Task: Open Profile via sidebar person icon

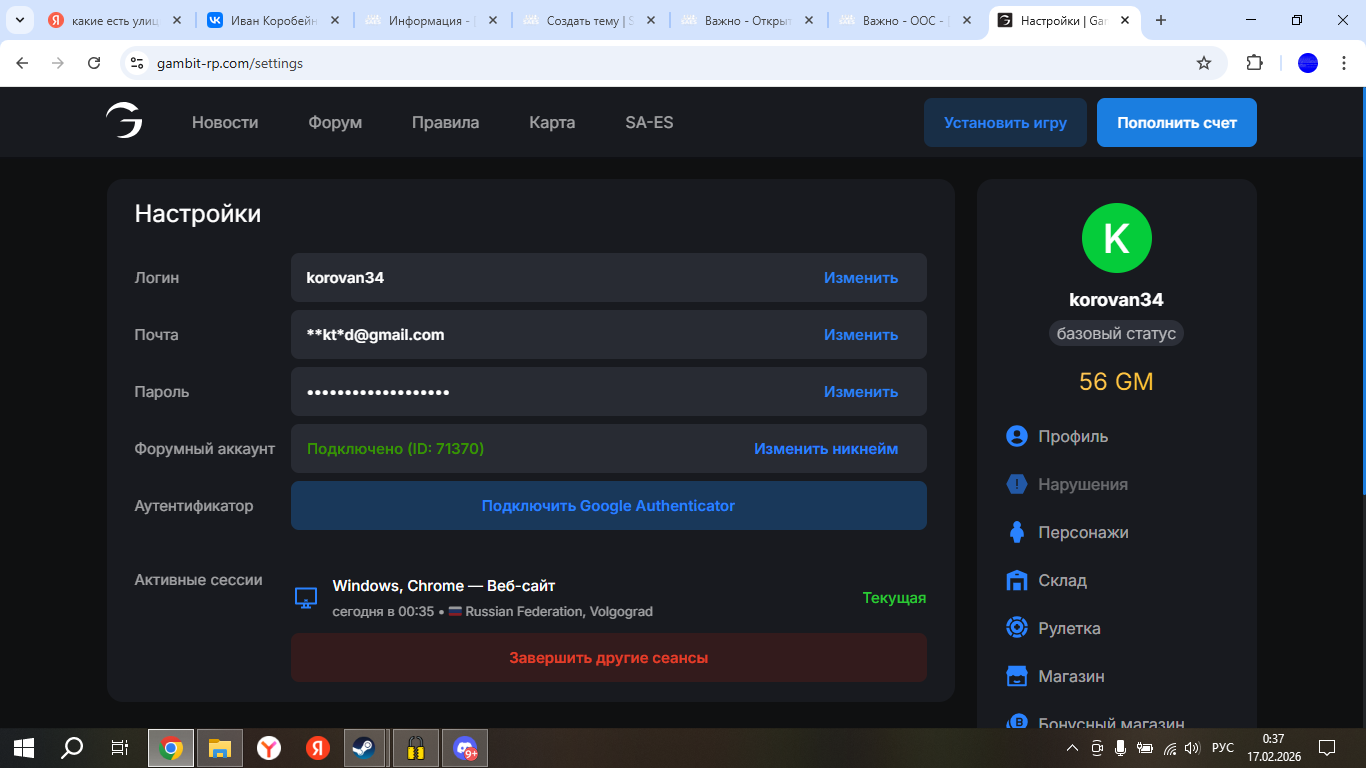Action: pyautogui.click(x=1016, y=436)
